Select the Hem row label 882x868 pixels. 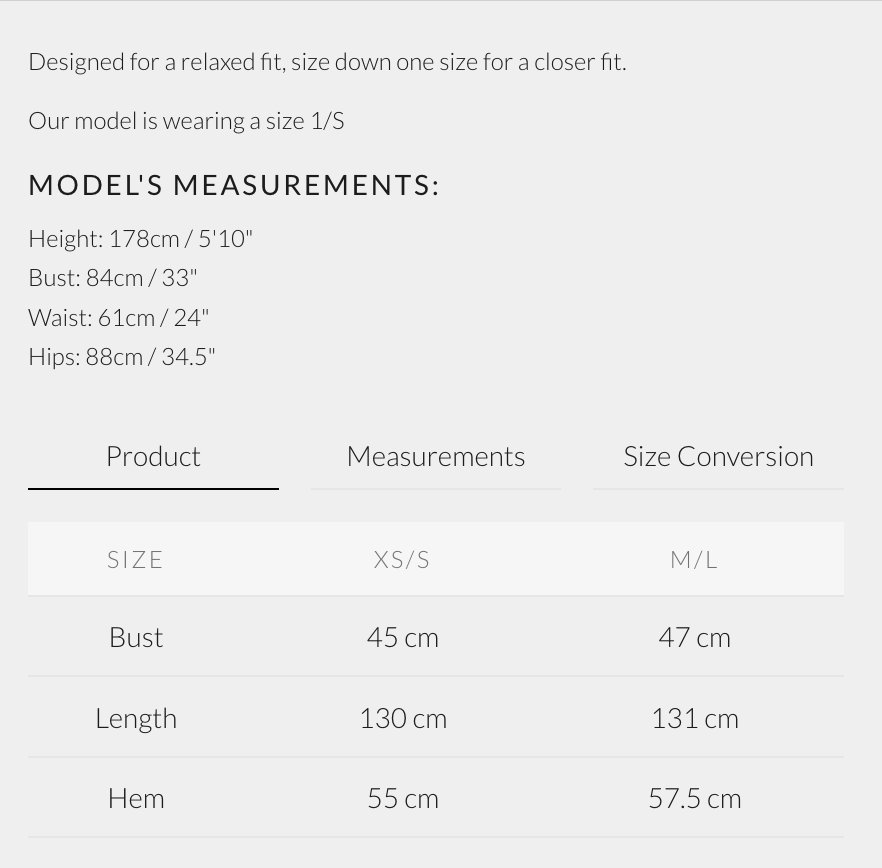pos(136,798)
